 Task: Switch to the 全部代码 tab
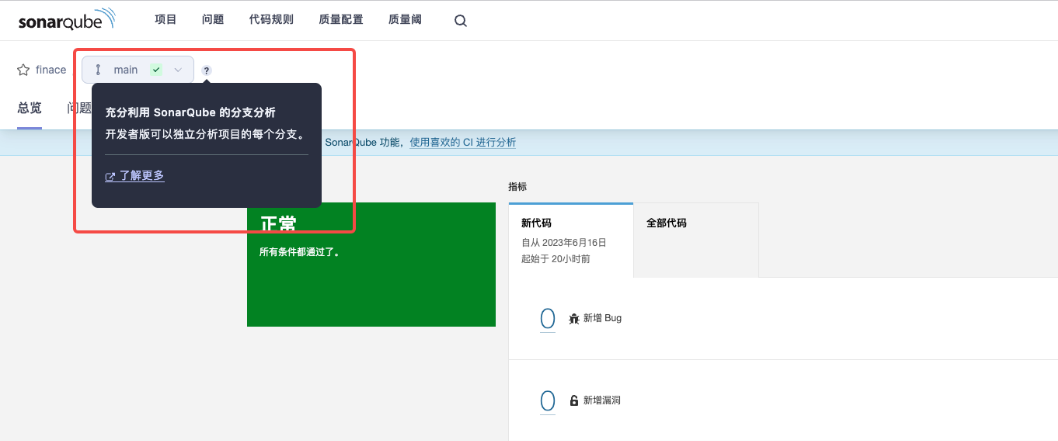click(696, 240)
